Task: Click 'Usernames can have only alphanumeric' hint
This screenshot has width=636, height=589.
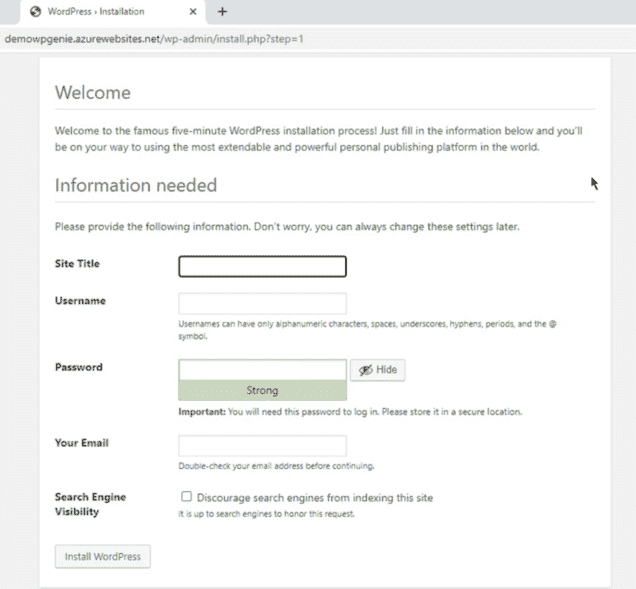Action: 367,330
